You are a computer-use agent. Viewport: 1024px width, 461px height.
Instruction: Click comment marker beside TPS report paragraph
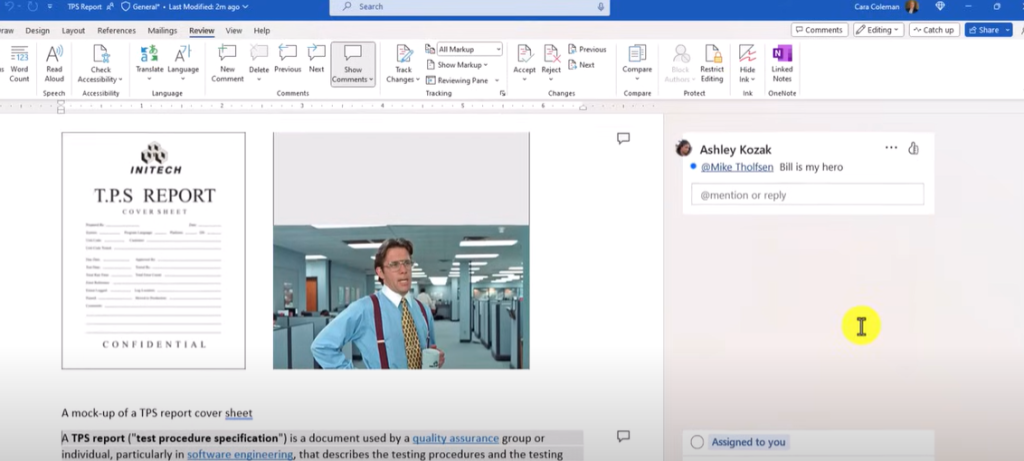coord(623,436)
